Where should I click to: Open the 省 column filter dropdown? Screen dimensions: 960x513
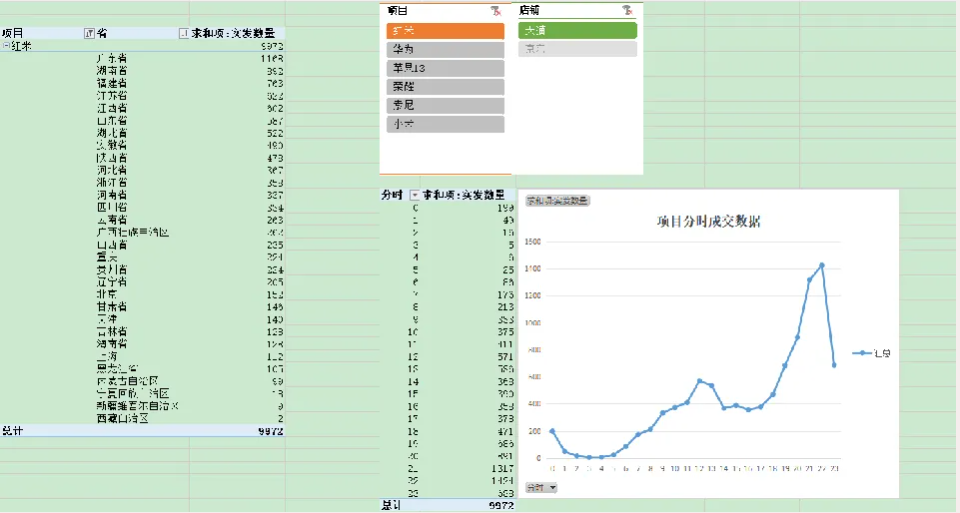point(183,33)
